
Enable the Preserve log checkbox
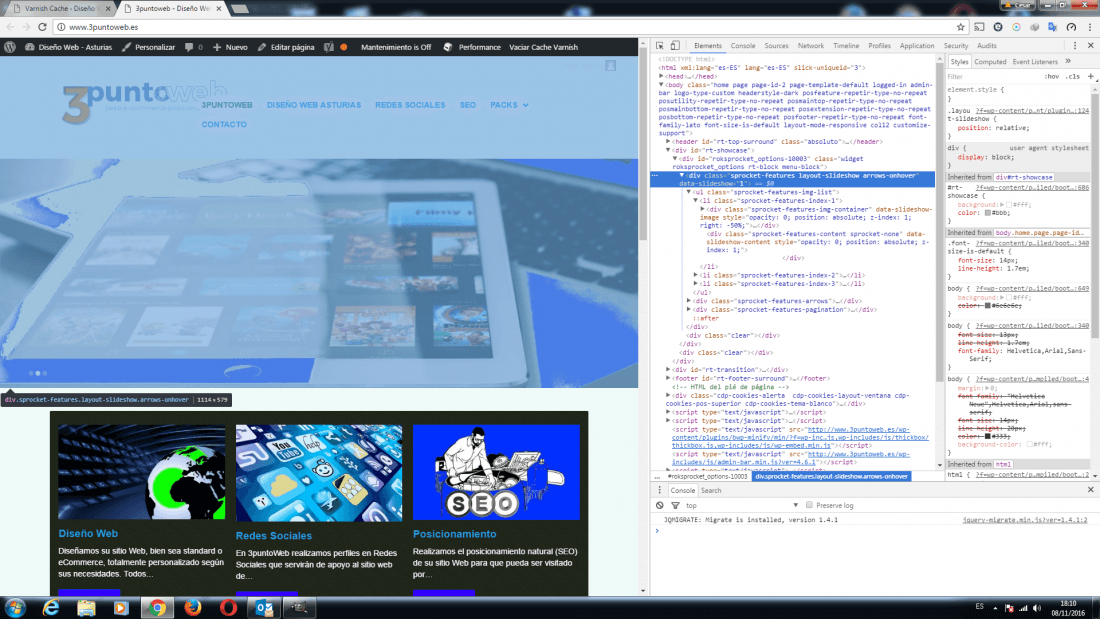809,505
